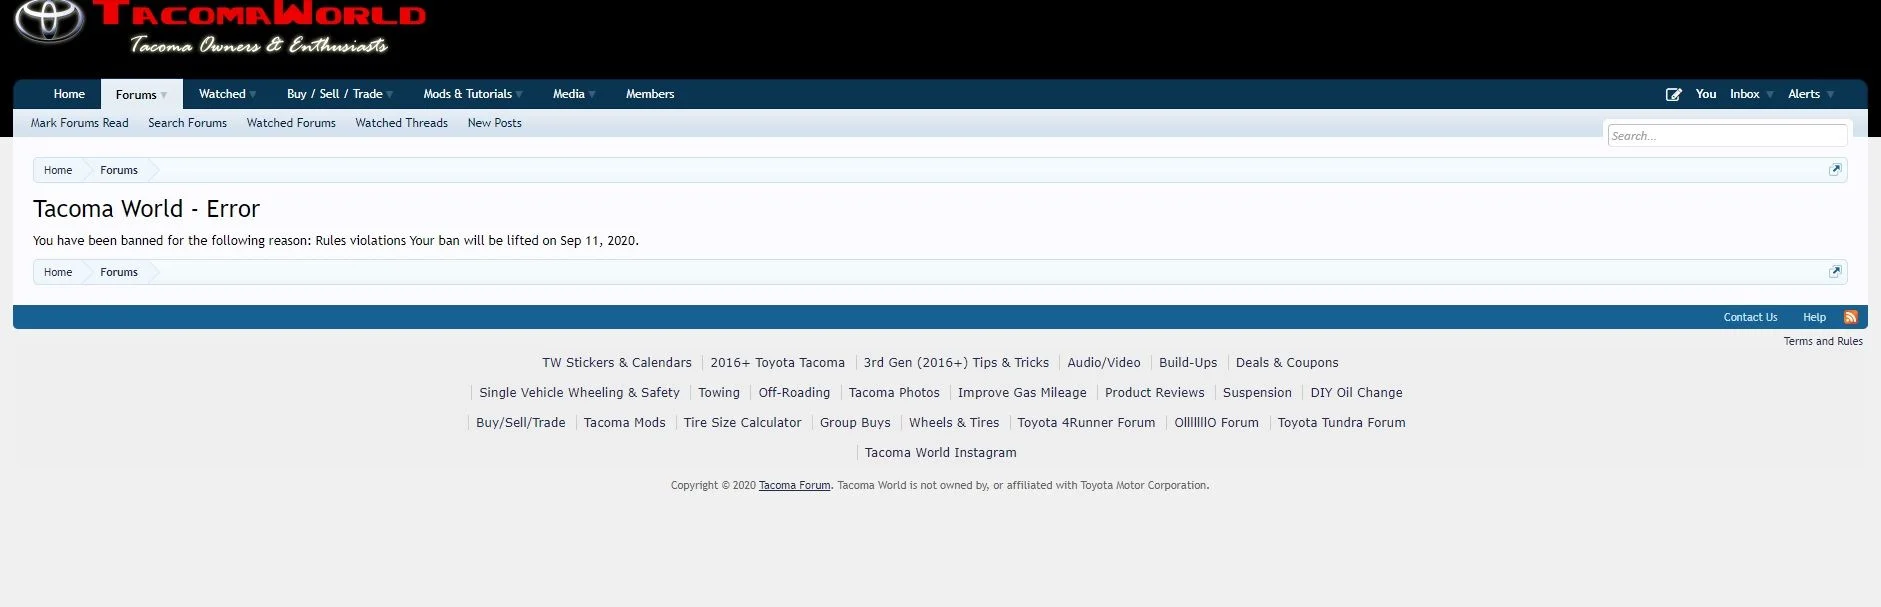Click the Search input field
The width and height of the screenshot is (1881, 607).
[x=1726, y=136]
